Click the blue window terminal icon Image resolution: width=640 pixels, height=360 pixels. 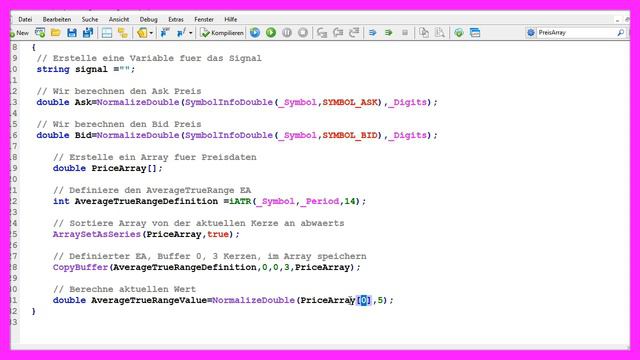[475, 33]
